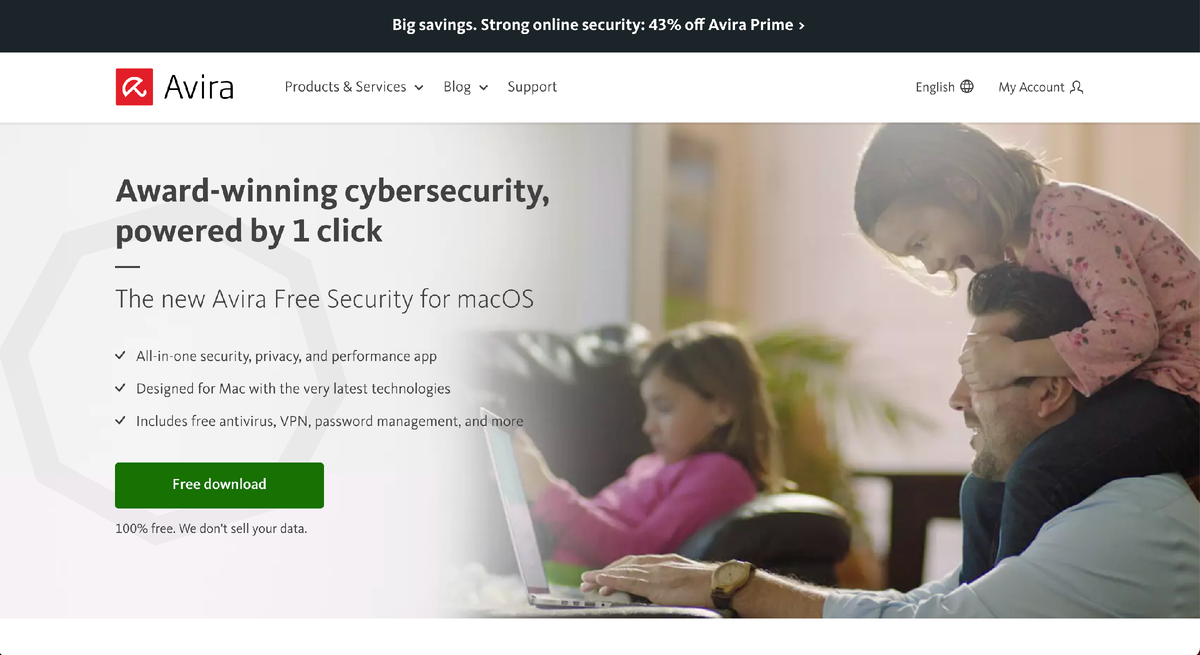Open the English language selector
The width and height of the screenshot is (1200, 655).
tap(944, 87)
